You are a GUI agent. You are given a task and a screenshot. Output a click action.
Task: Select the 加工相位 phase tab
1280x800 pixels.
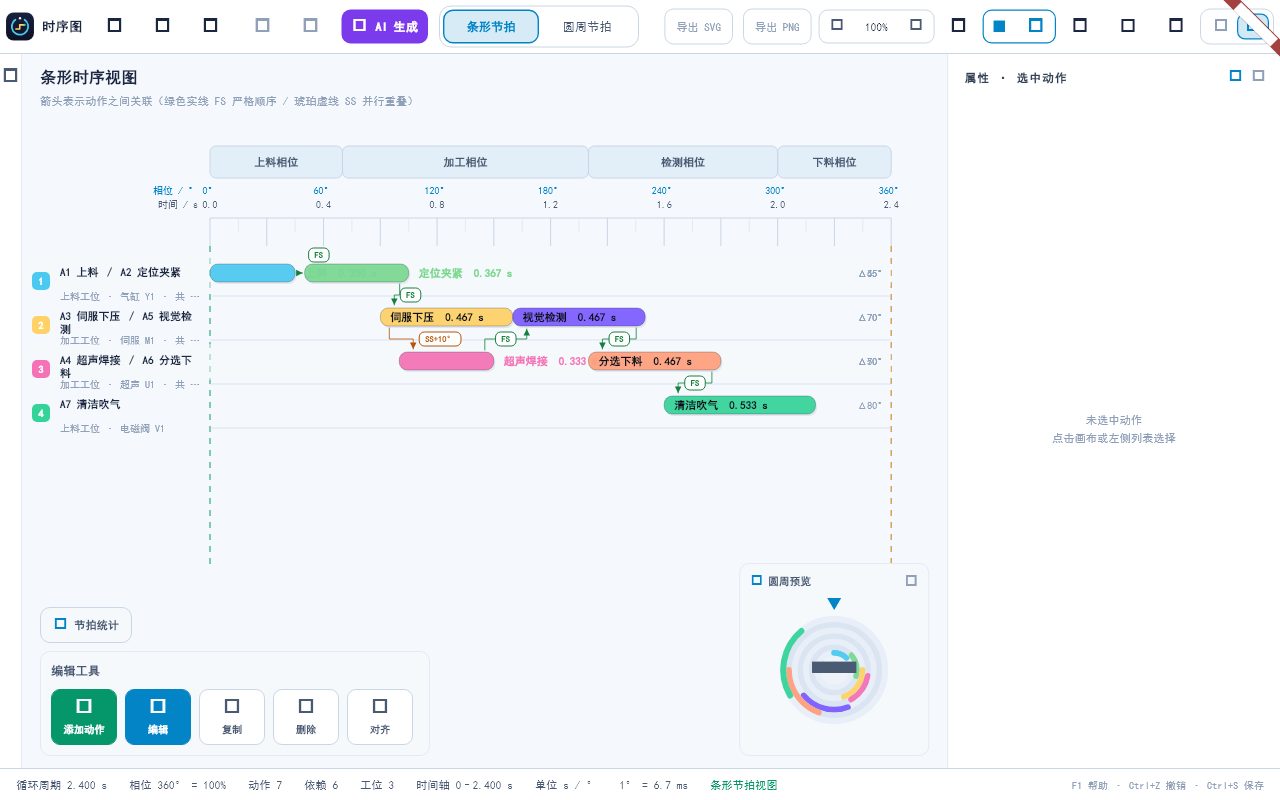tap(465, 162)
